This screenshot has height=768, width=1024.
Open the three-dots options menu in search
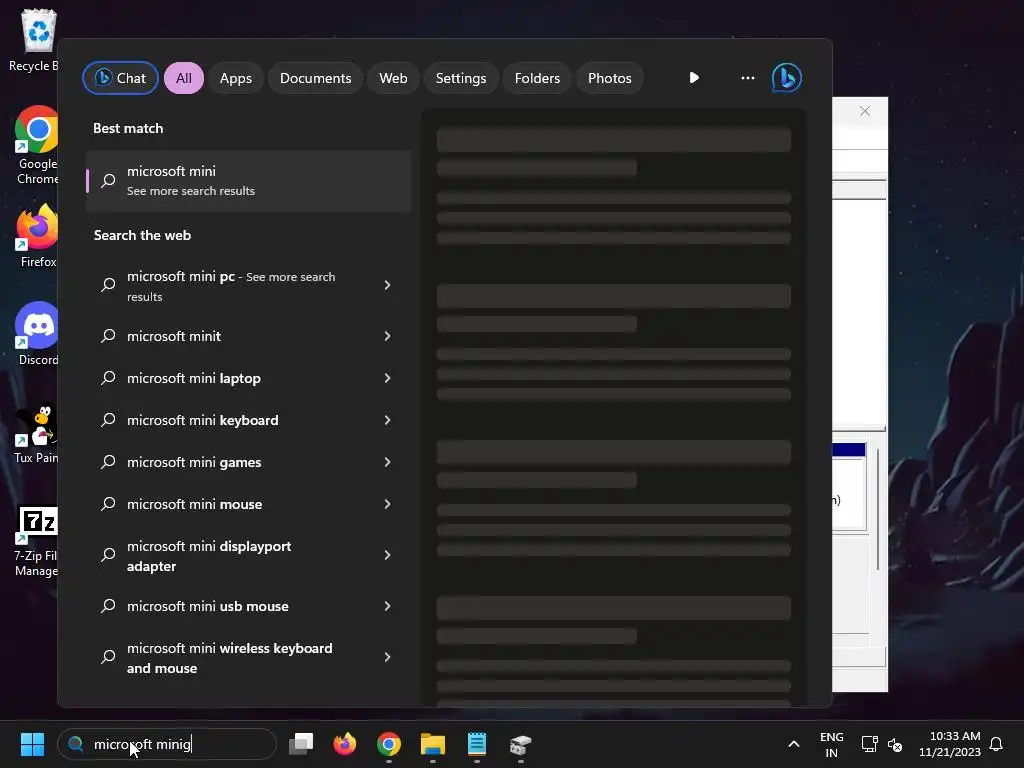click(x=747, y=78)
